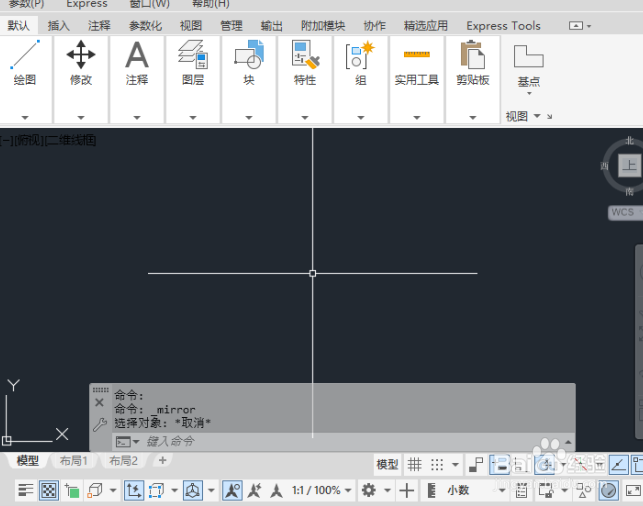643x506 pixels.
Task: Click the large A 注释 panel icon
Action: coord(137,55)
